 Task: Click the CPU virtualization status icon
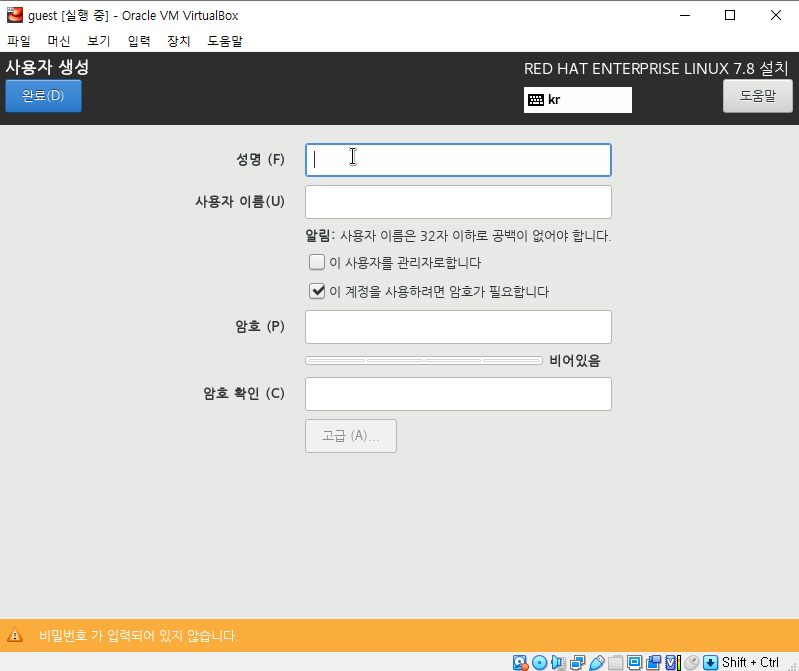coord(673,662)
